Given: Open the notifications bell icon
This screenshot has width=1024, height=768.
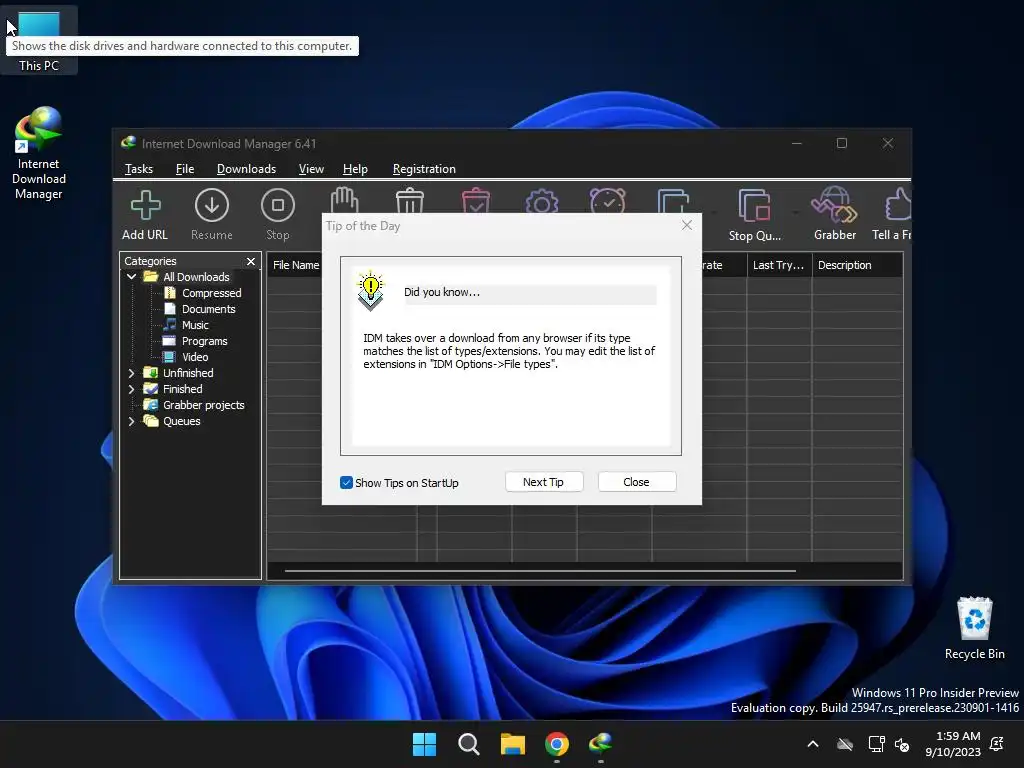Looking at the screenshot, I should coord(997,744).
